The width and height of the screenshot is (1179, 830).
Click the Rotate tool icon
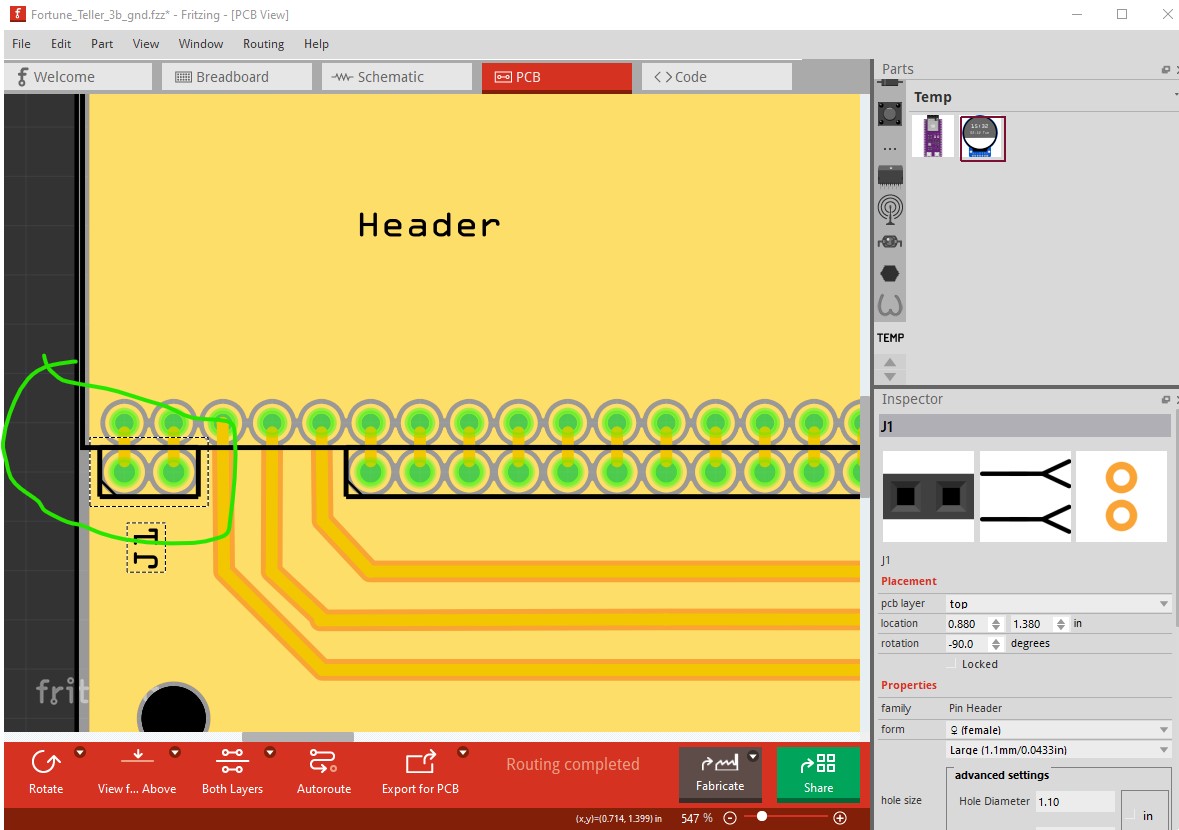45,763
